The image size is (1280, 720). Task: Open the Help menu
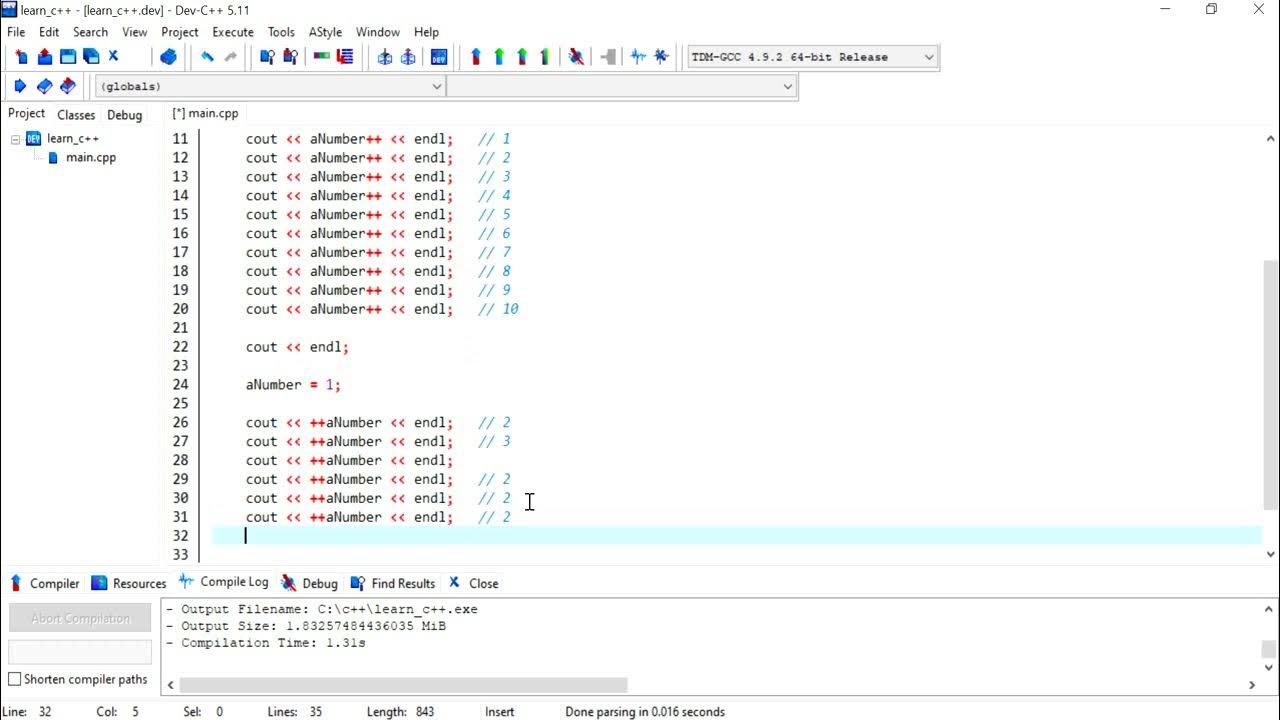click(426, 32)
